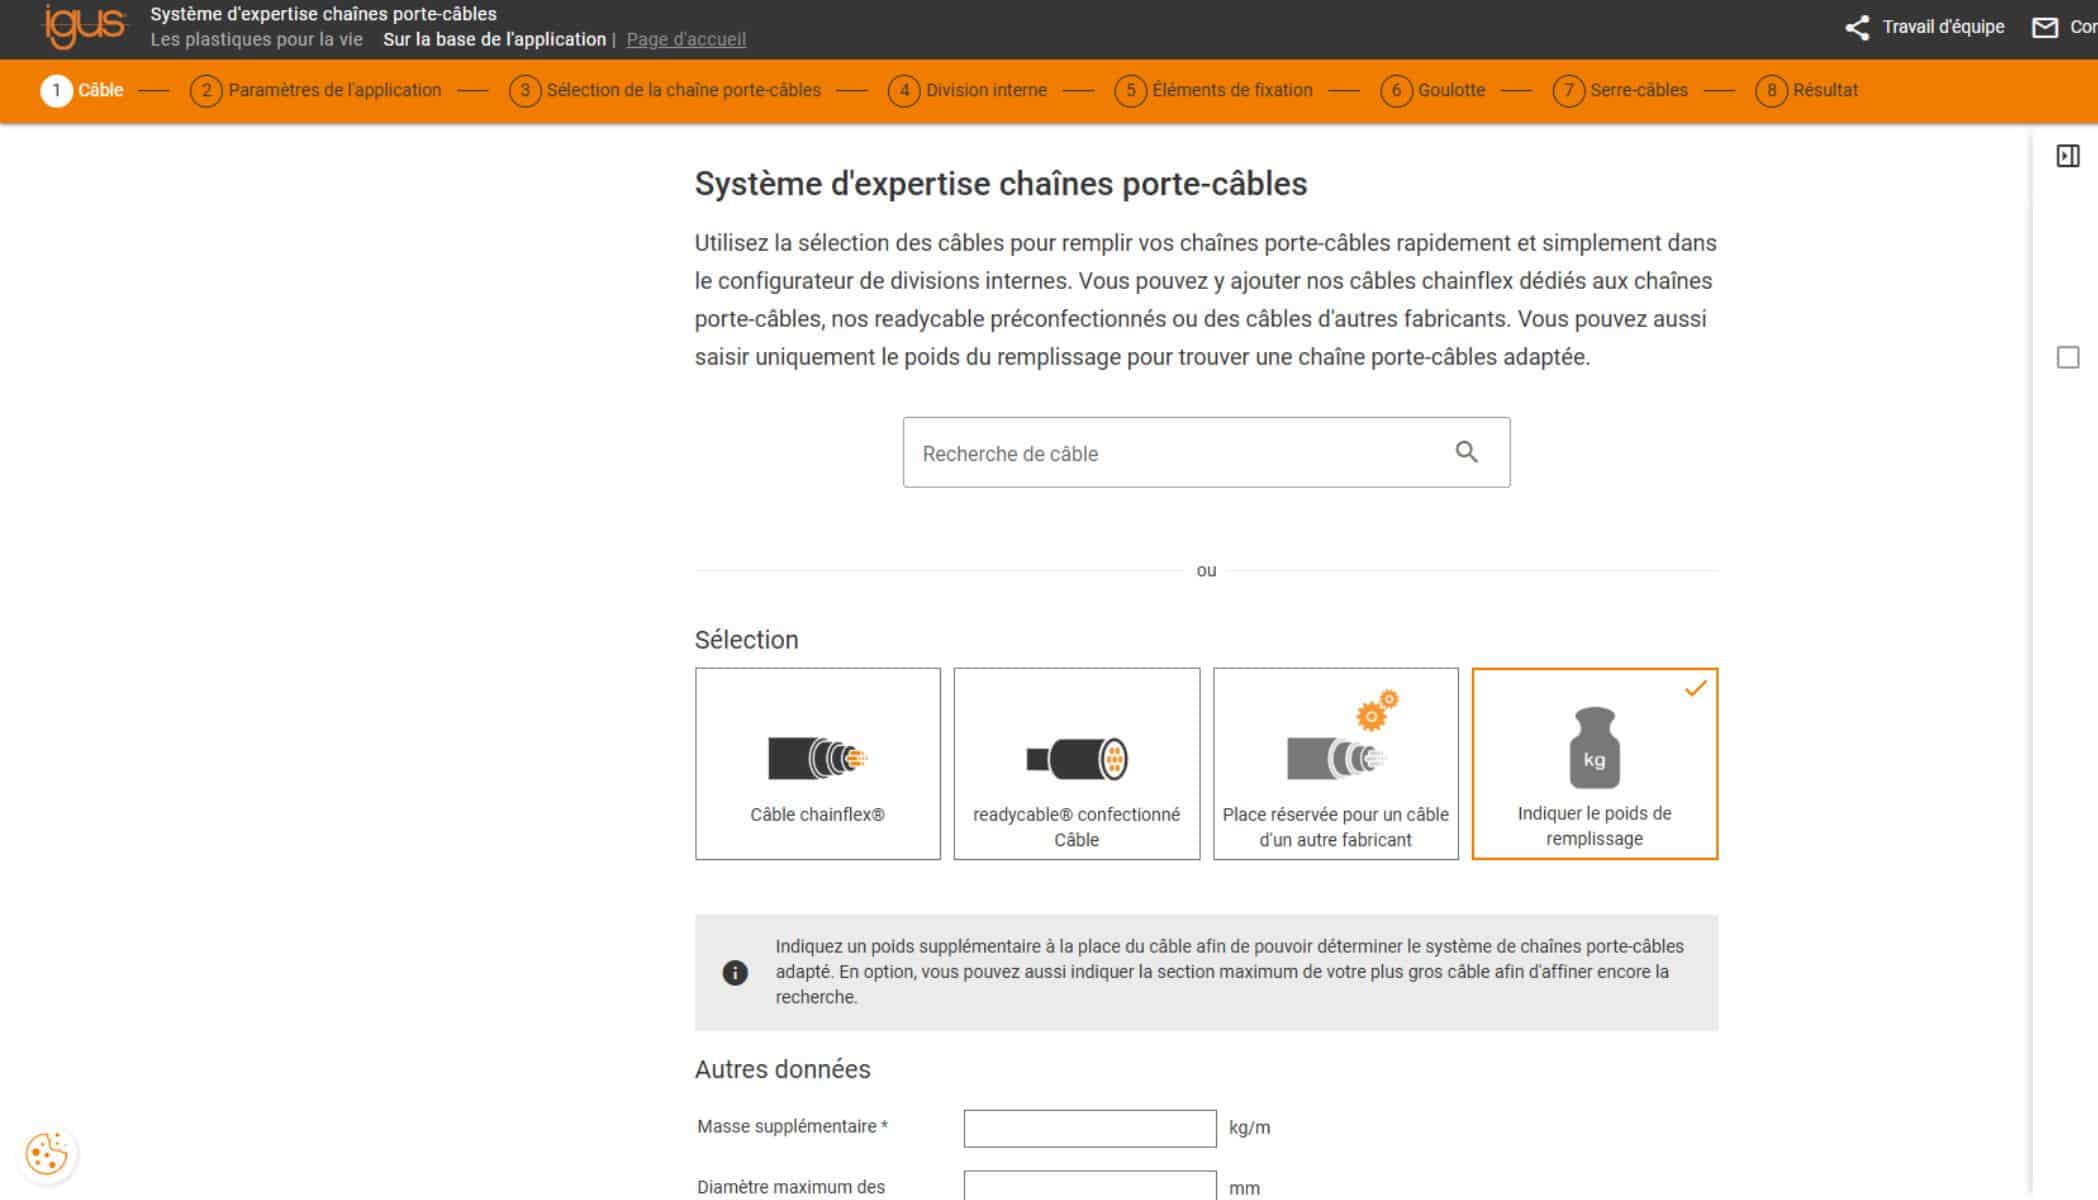Click the Masse supplémentaire input field
The image size is (2098, 1200).
[x=1089, y=1128]
